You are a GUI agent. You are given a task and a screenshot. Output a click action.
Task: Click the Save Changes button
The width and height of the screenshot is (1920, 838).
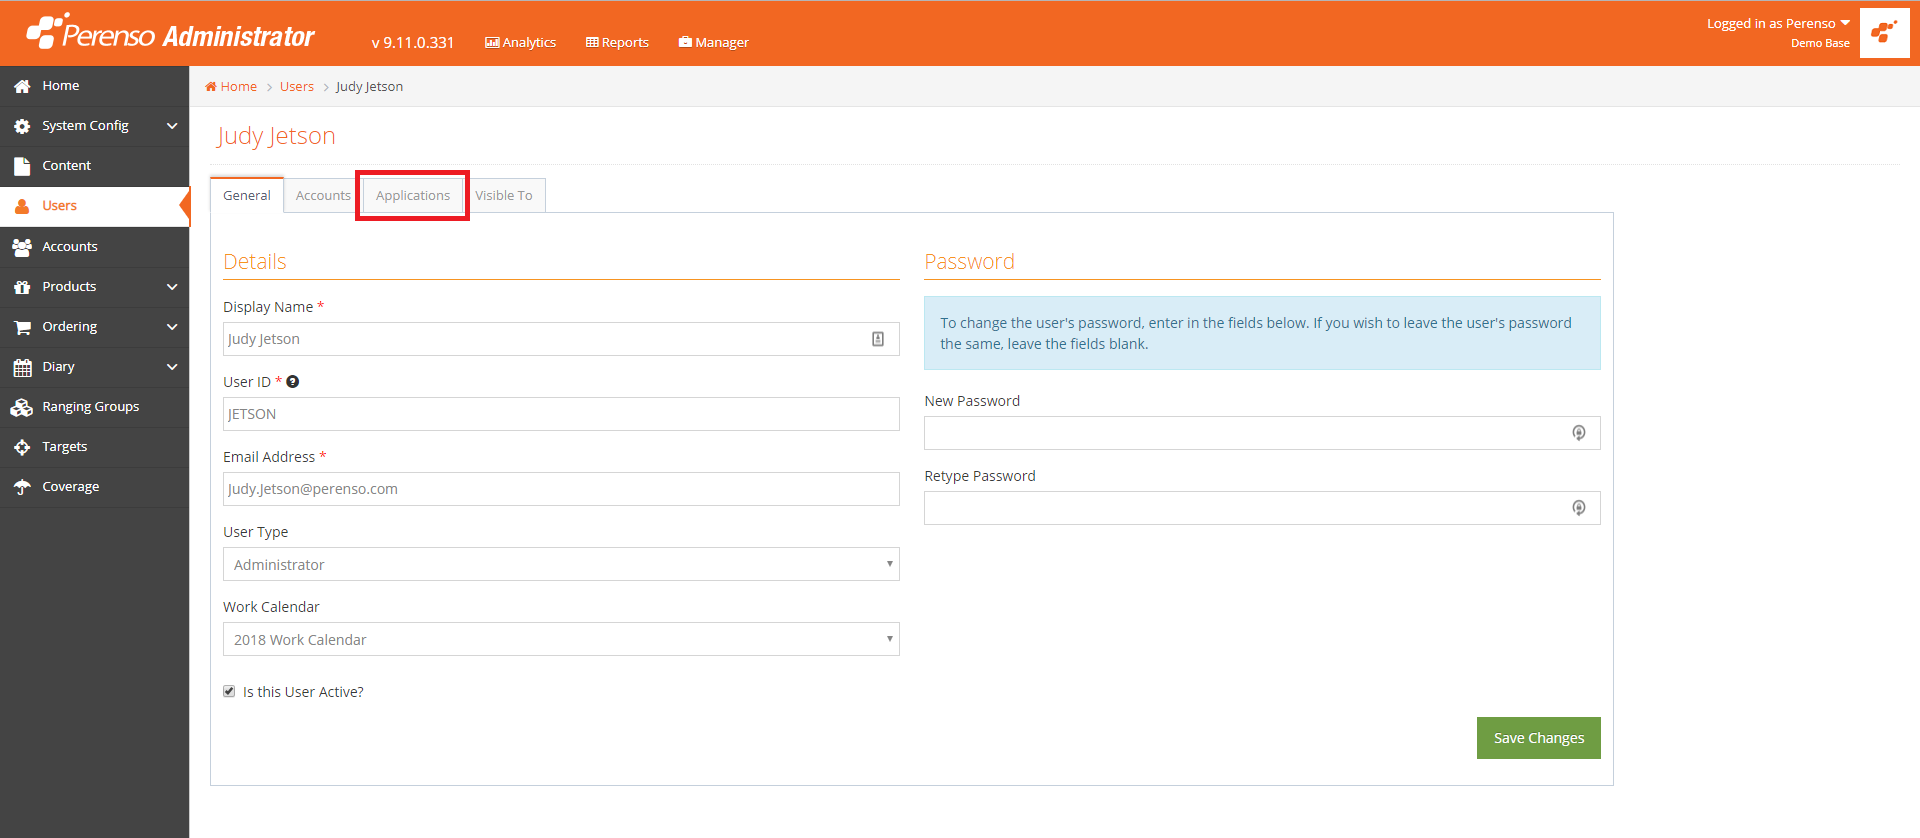(1538, 738)
